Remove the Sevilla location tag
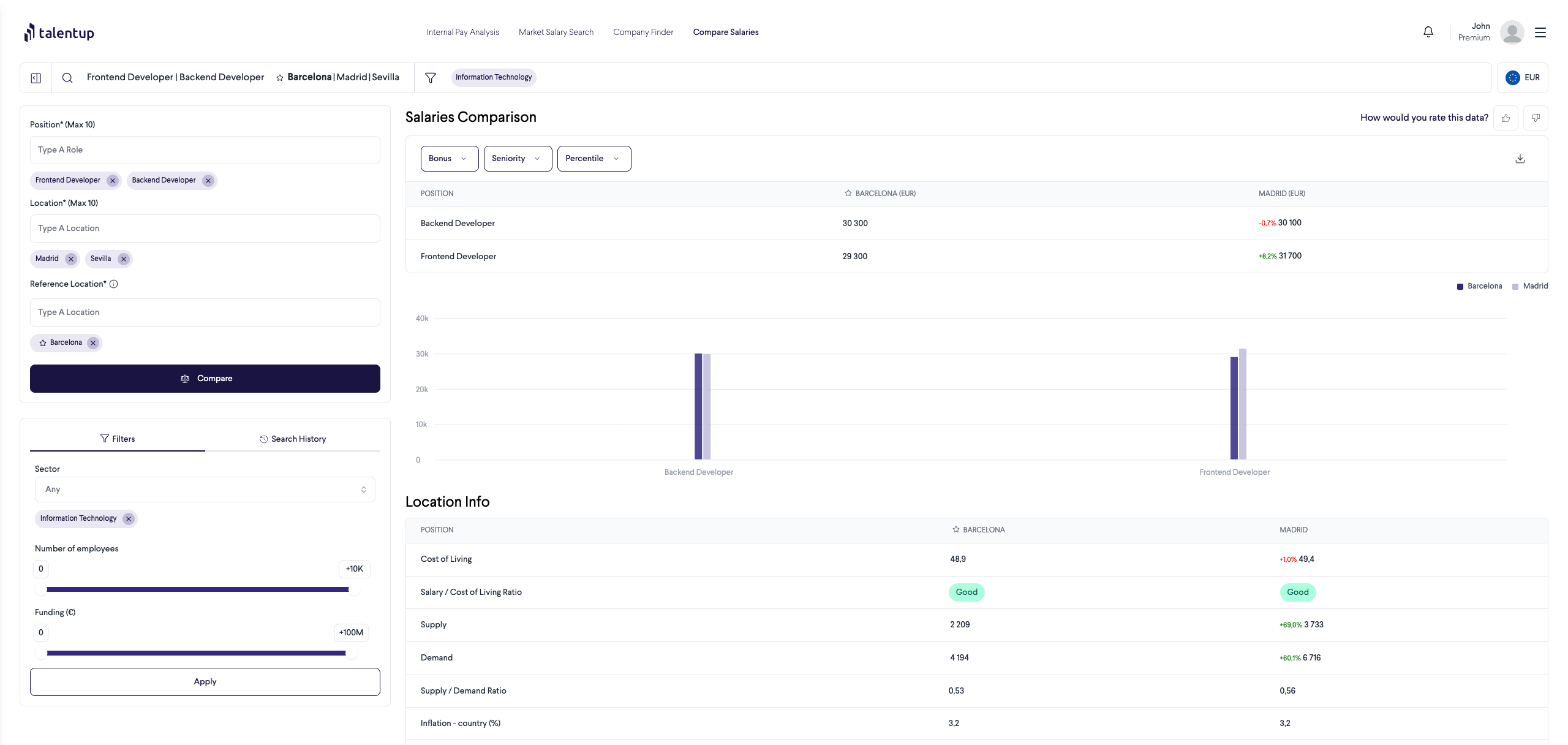The width and height of the screenshot is (1568, 745). 123,259
